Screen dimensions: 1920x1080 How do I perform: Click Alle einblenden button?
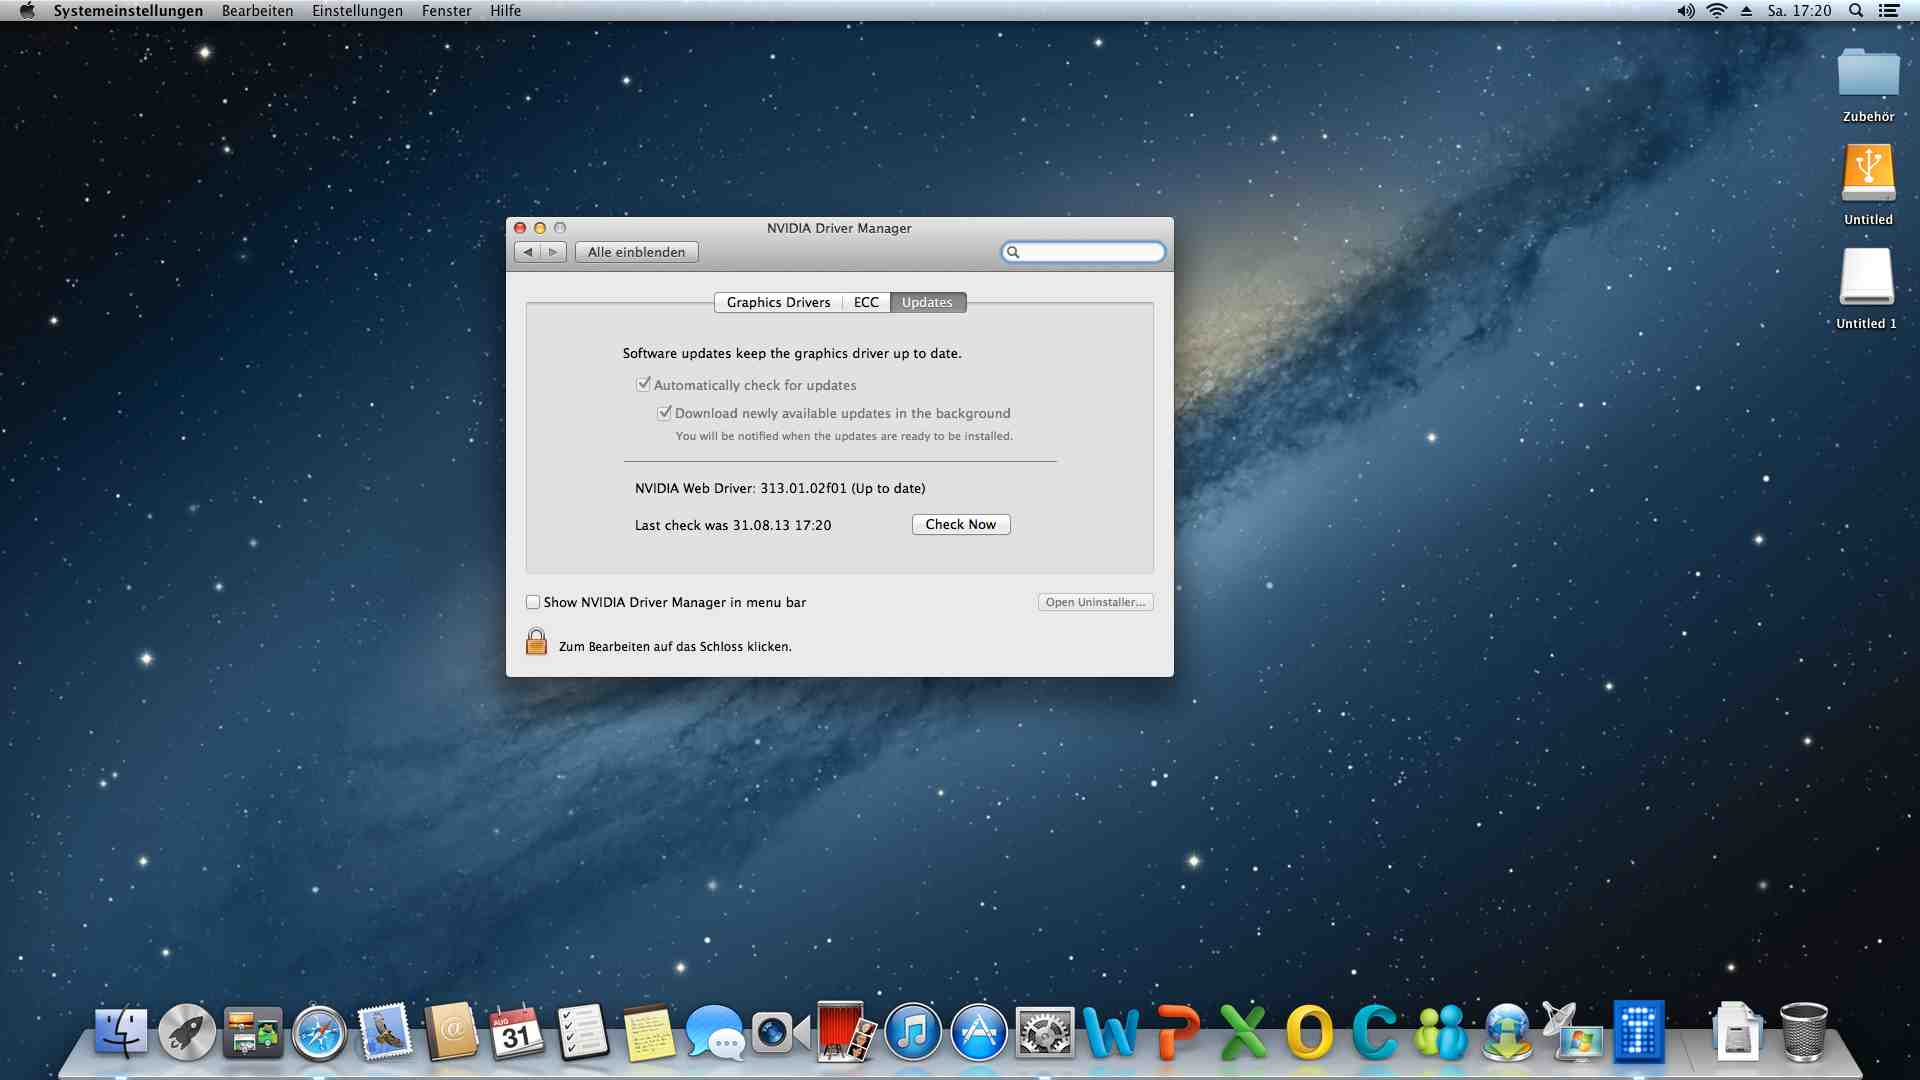click(x=636, y=252)
